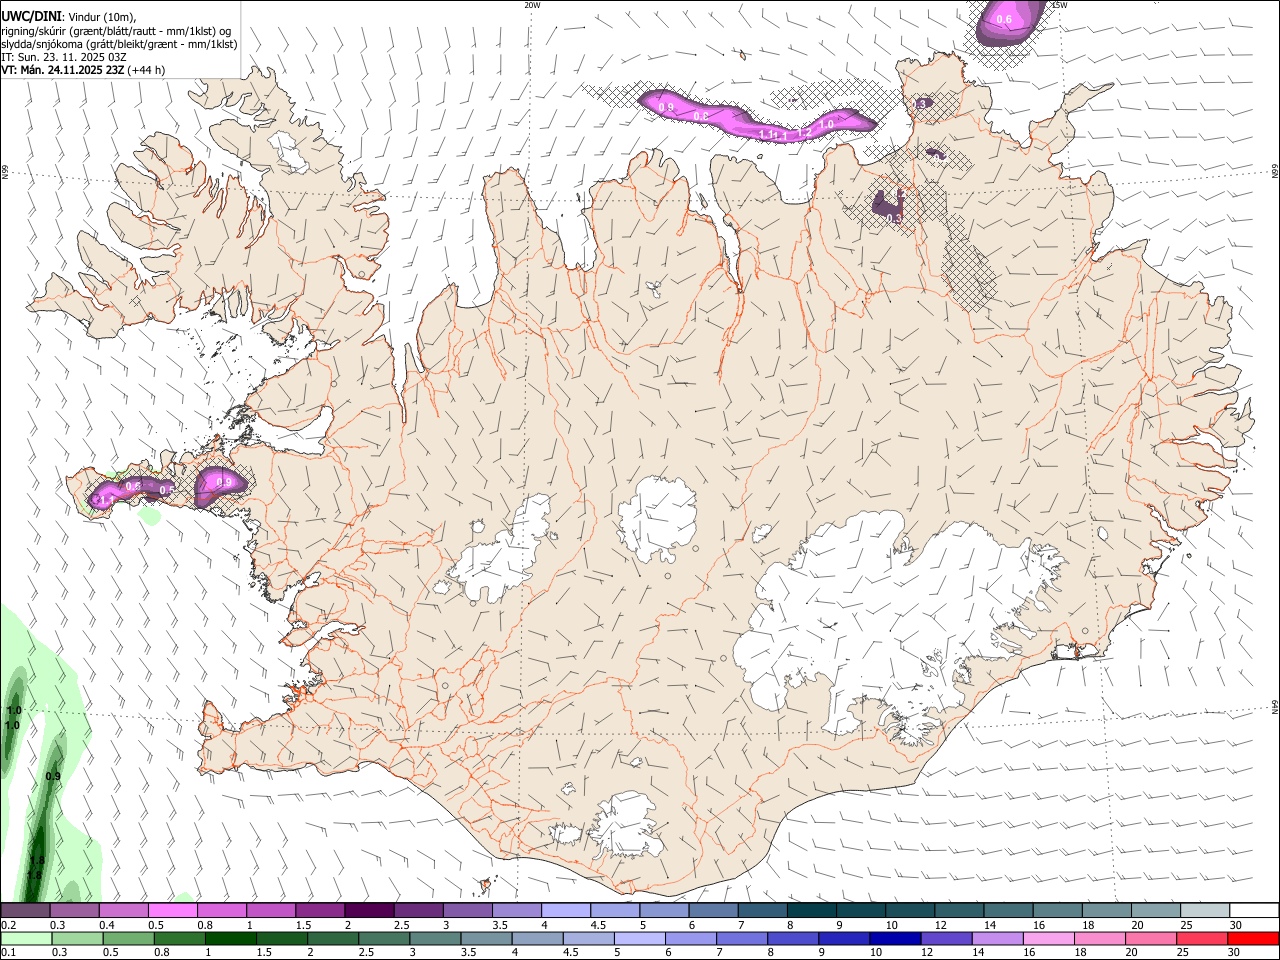Click the round white Hofsjökull glacier at the map center
The width and height of the screenshot is (1280, 960).
[x=657, y=517]
